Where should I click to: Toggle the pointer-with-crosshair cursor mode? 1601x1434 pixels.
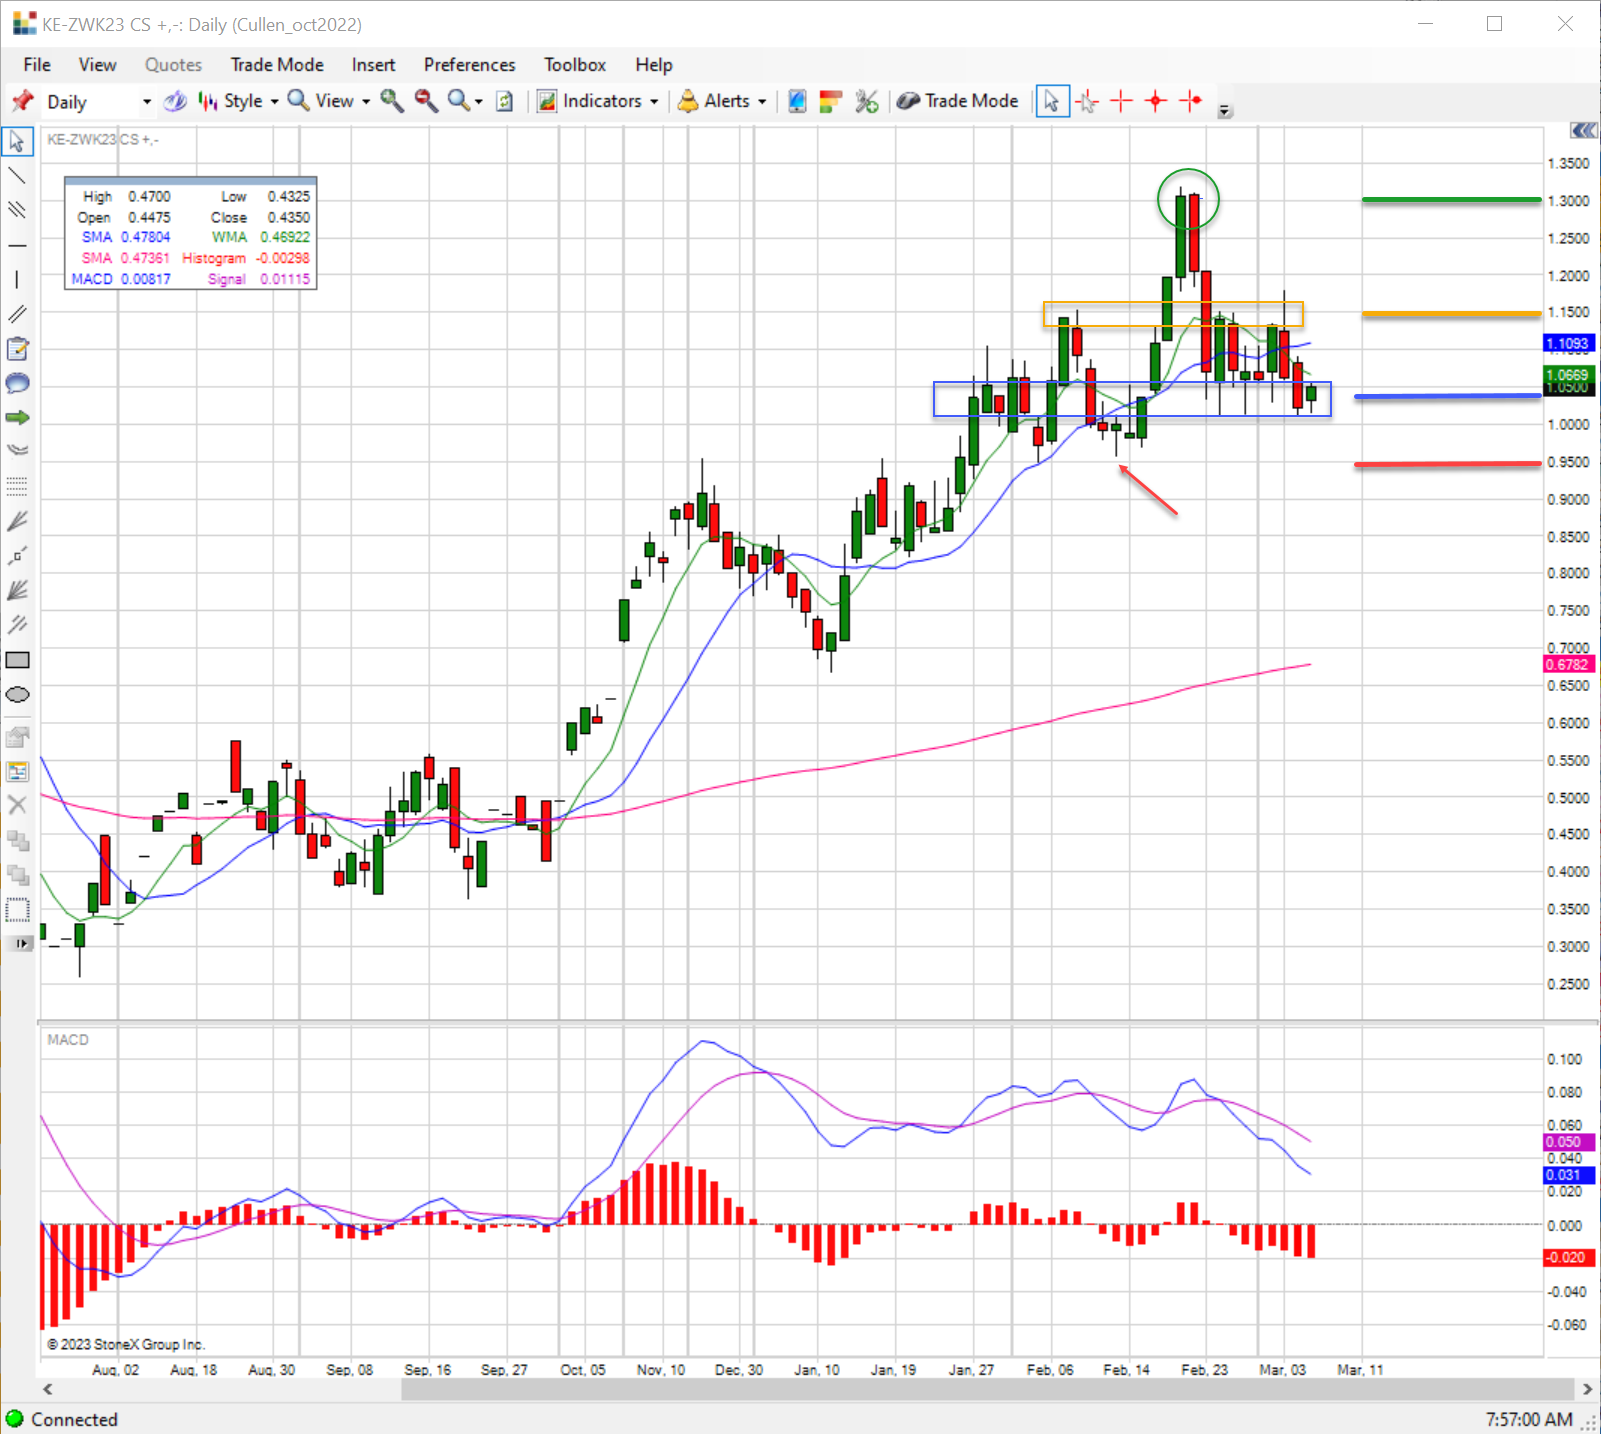coord(1087,101)
